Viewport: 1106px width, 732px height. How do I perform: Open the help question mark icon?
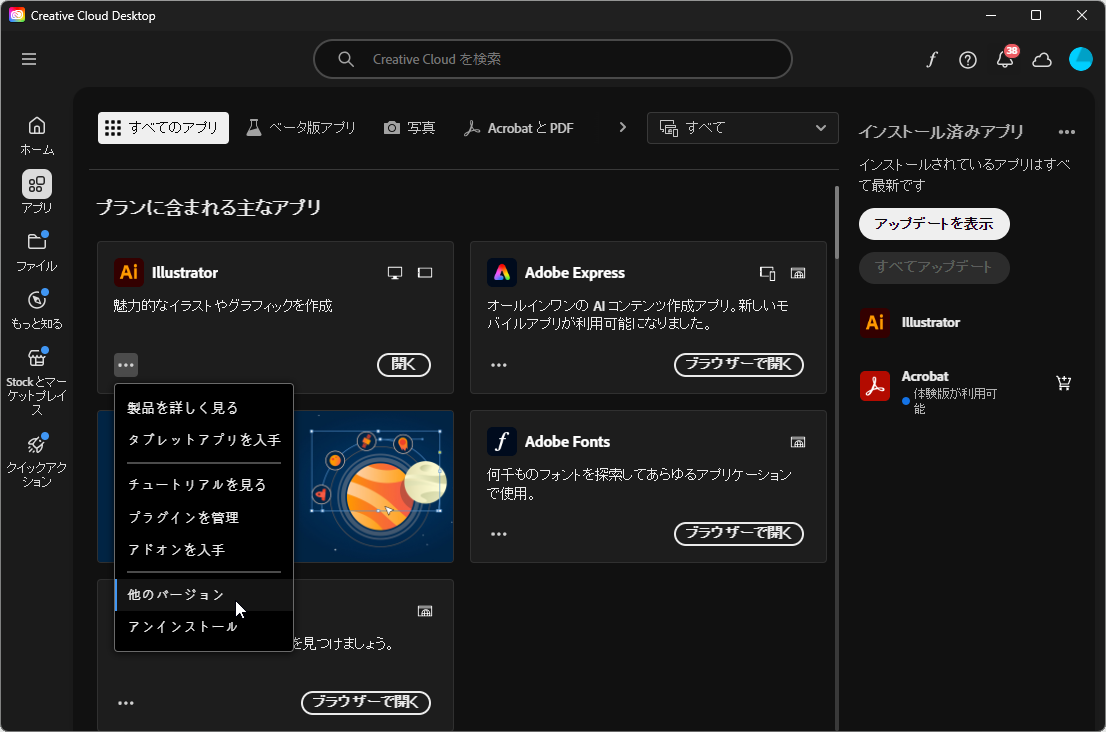pyautogui.click(x=967, y=60)
